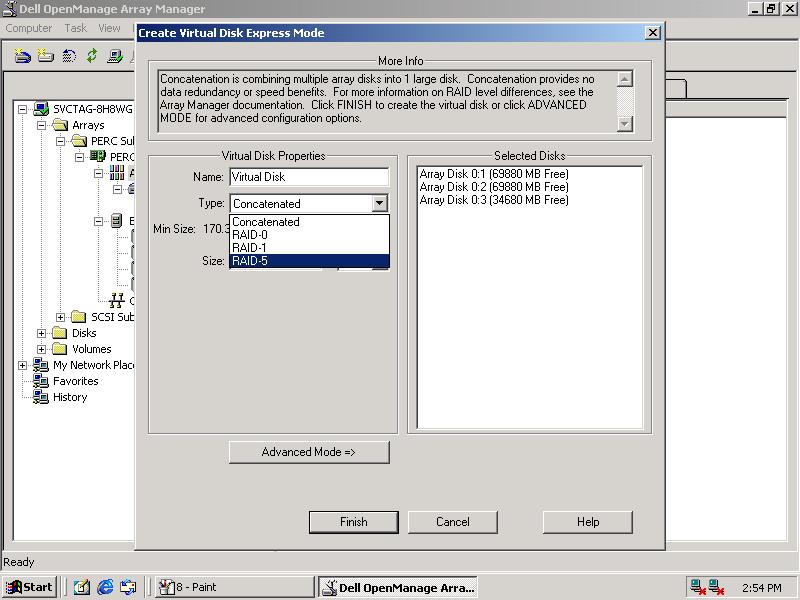This screenshot has width=800, height=600.
Task: Click the first network tray icon
Action: point(697,587)
